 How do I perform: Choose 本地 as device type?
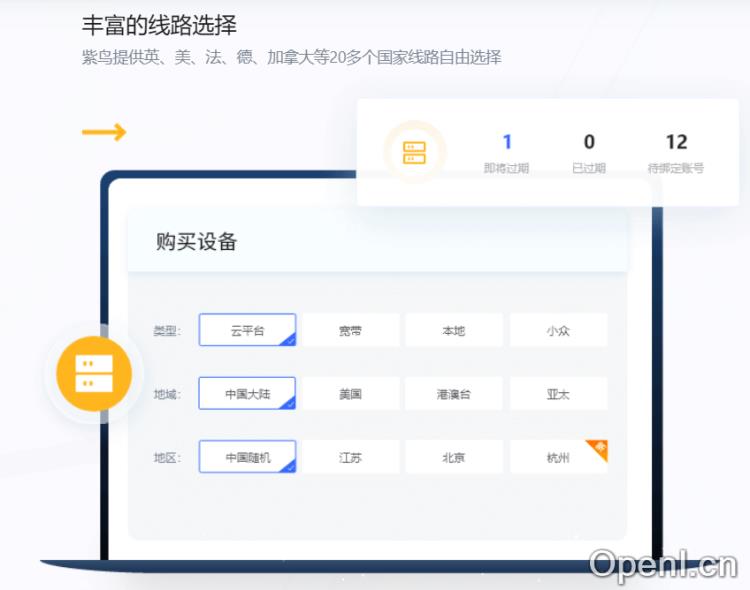pos(454,330)
